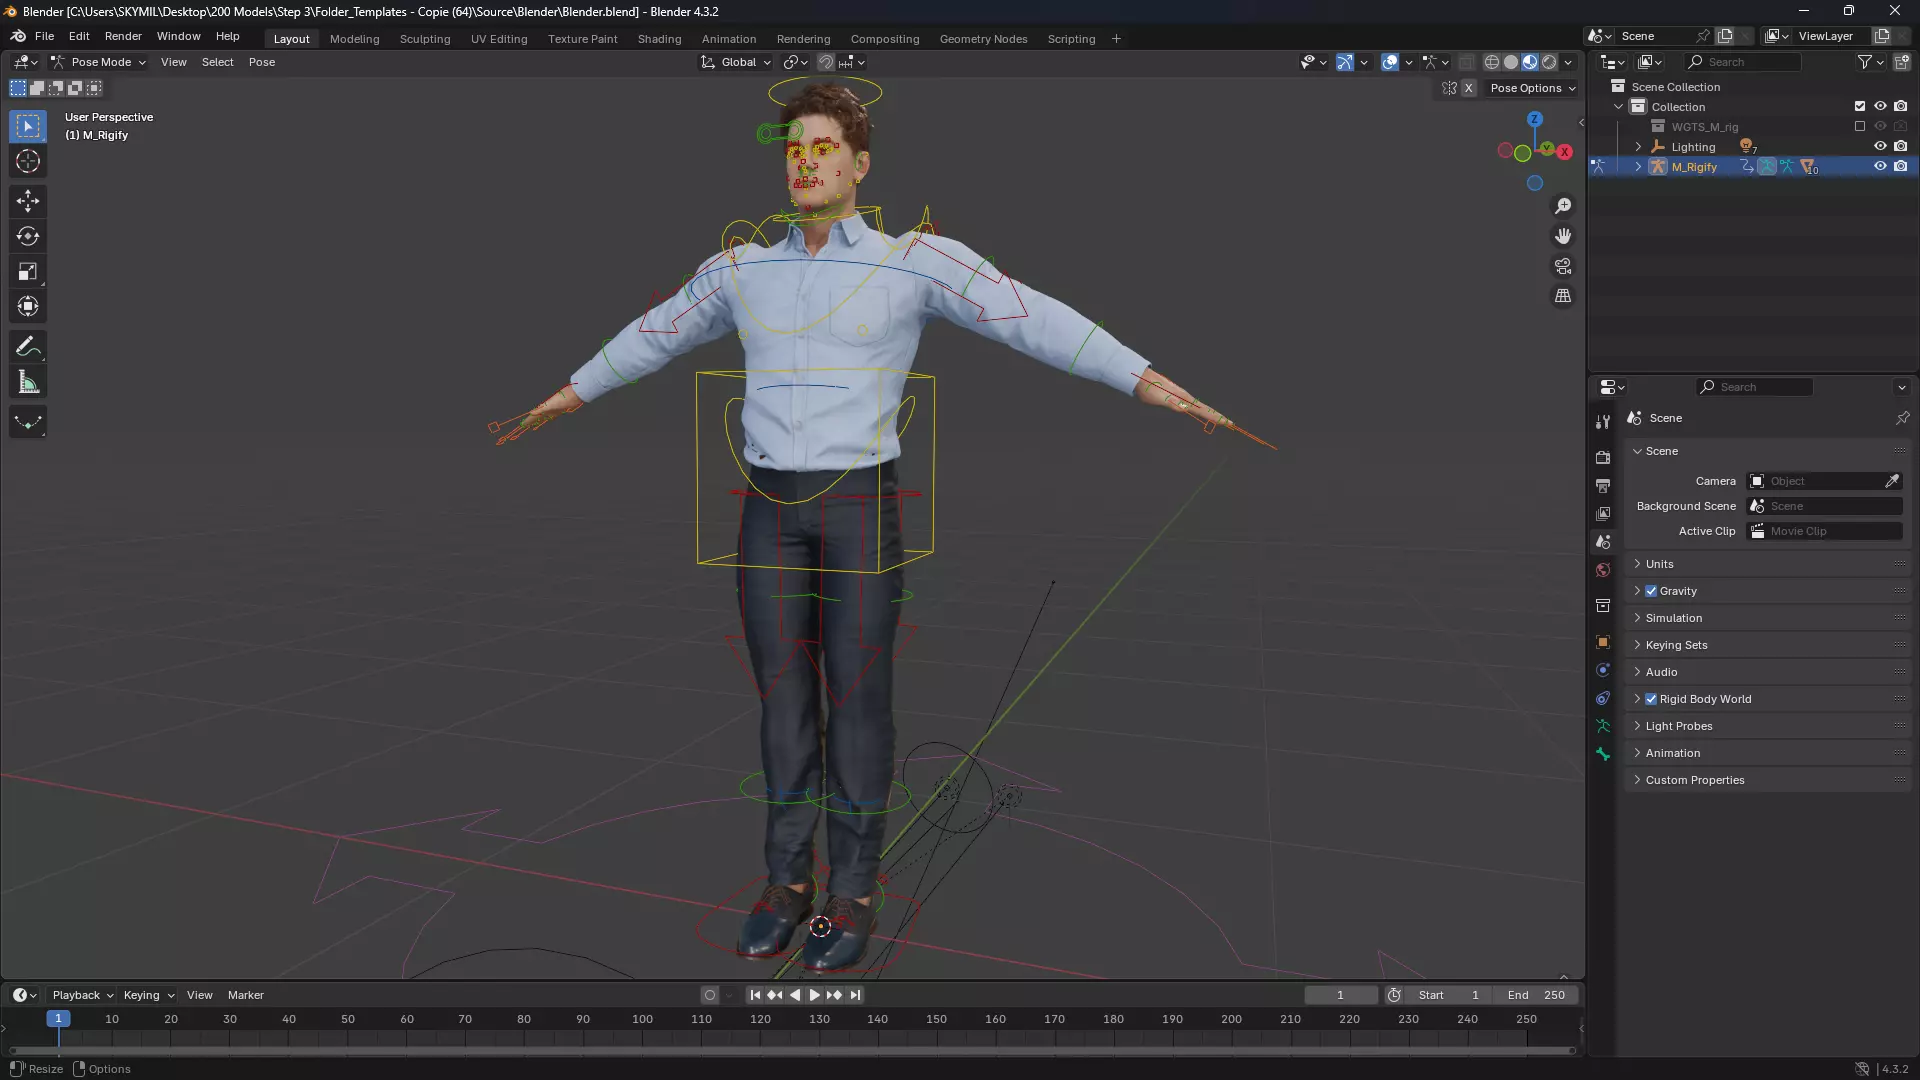Click the eyedropper in the Camera field

coord(1892,481)
